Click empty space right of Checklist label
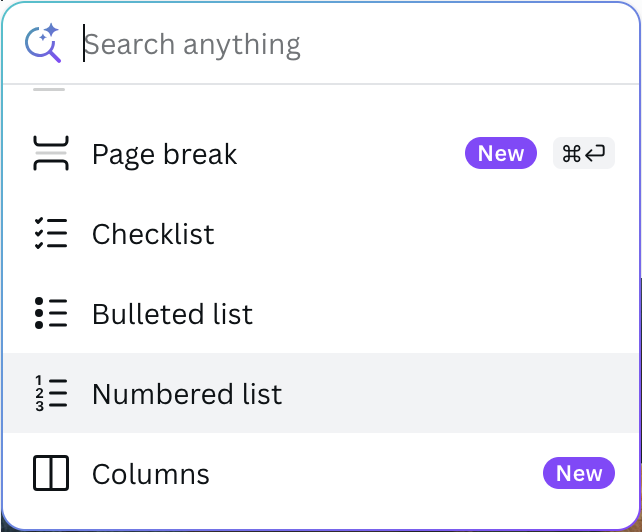 pos(420,234)
